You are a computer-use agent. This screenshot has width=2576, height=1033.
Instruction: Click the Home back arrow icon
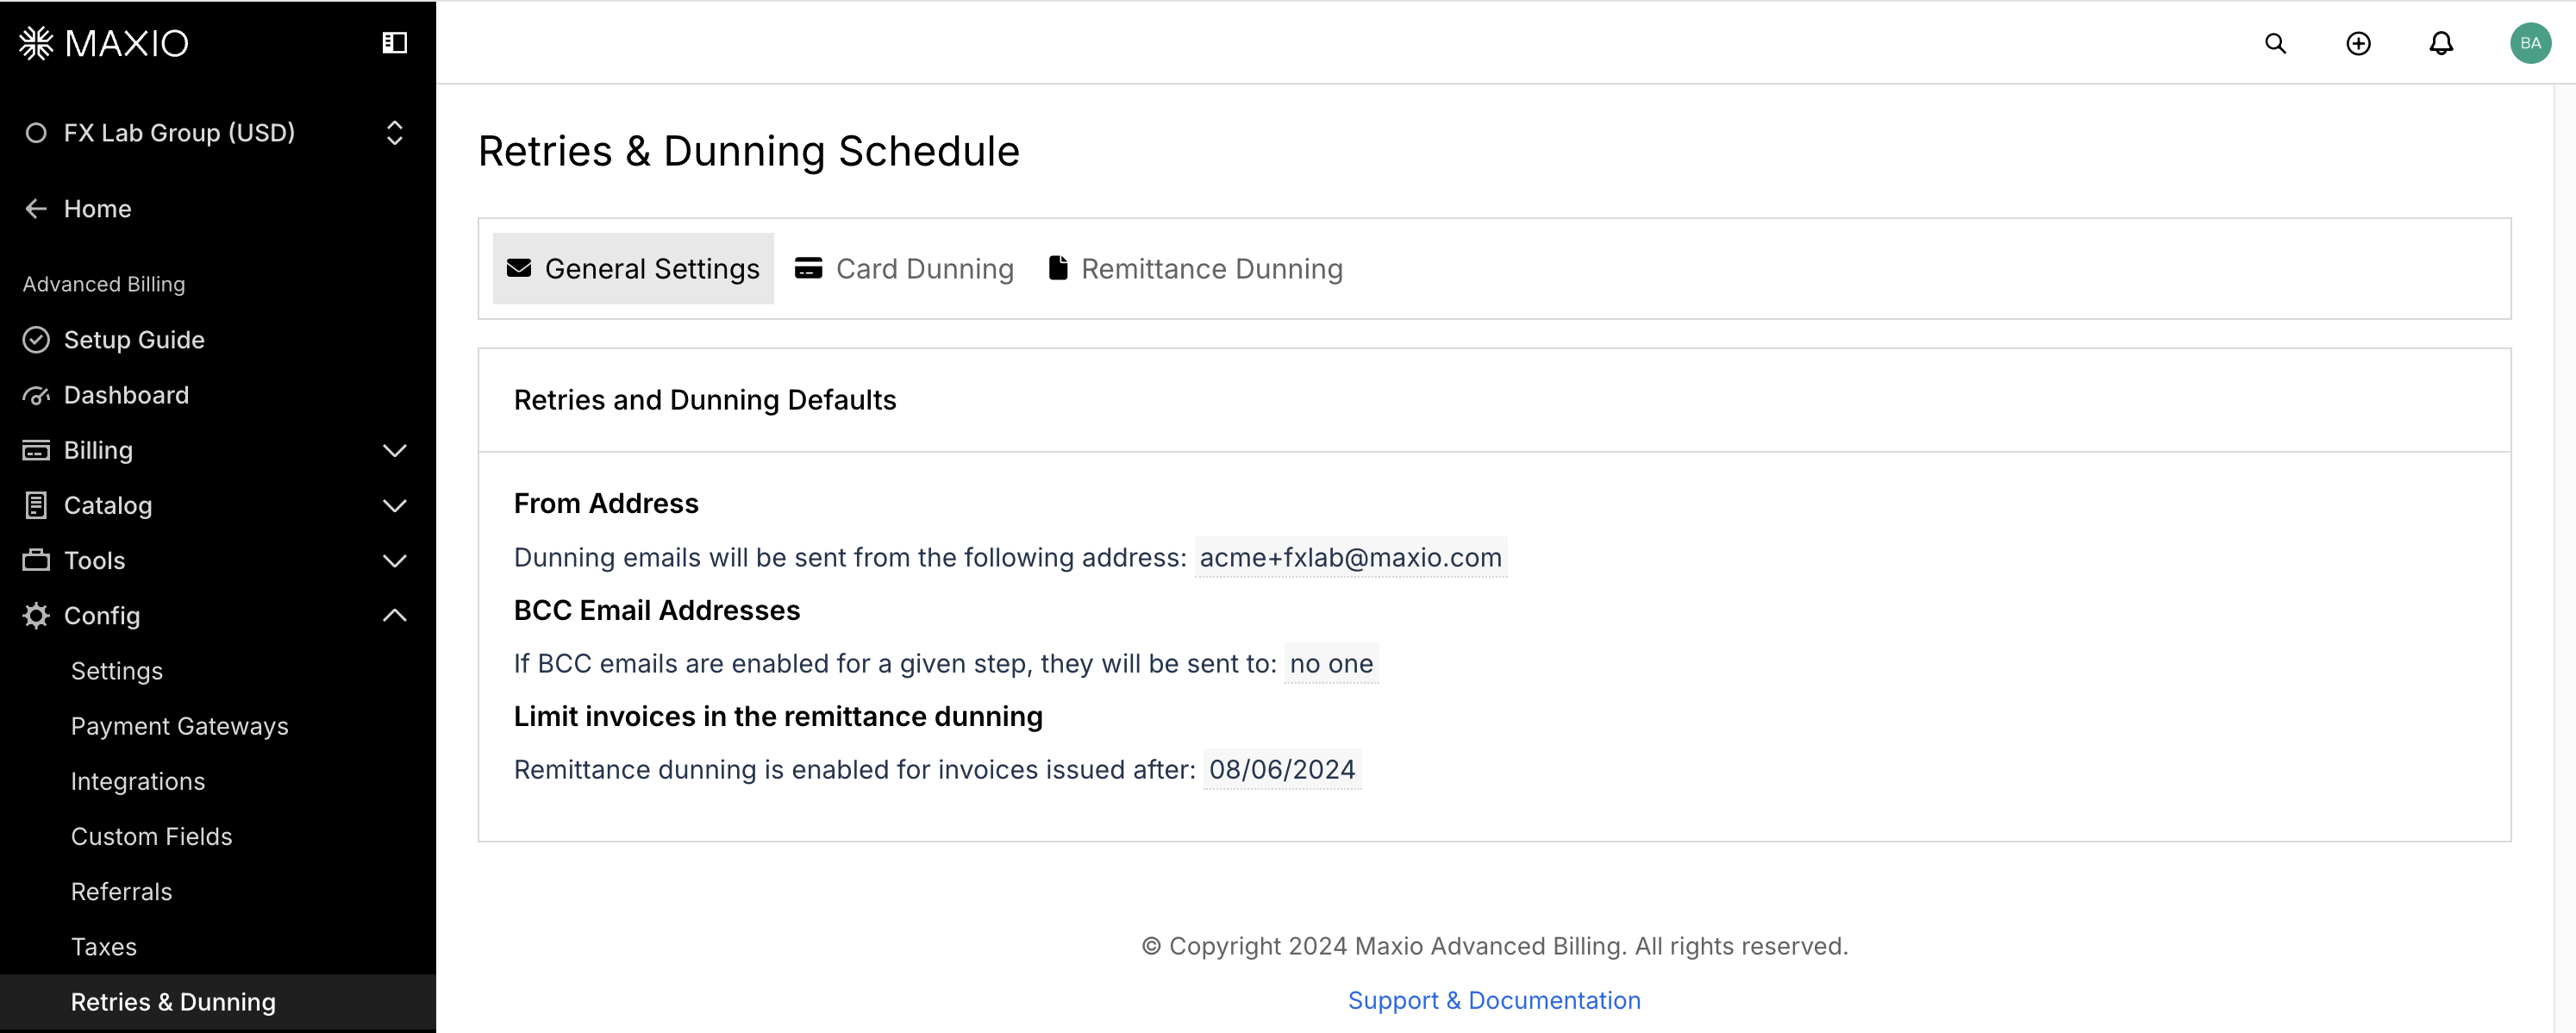(36, 208)
